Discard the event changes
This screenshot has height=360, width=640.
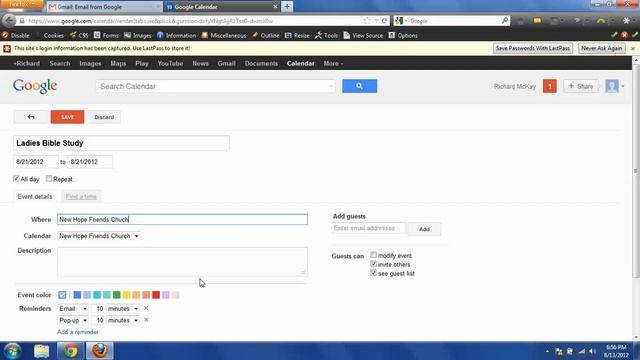[104, 117]
